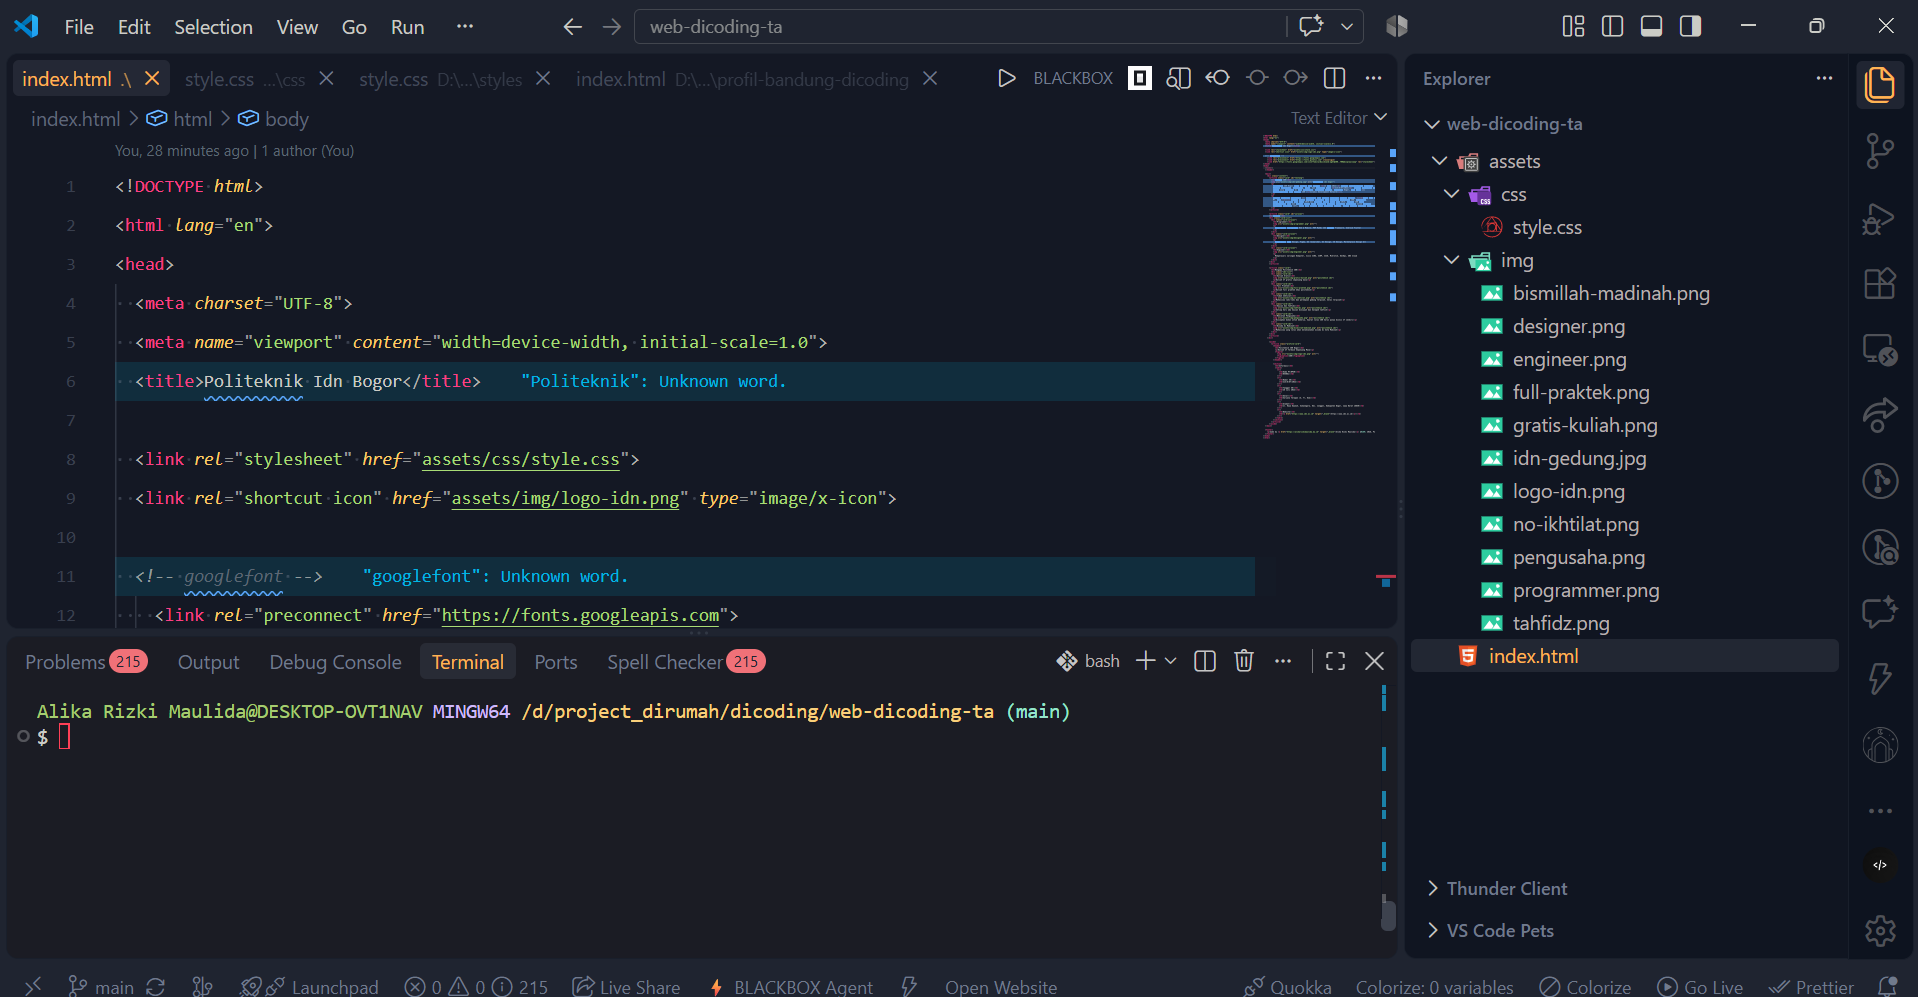The height and width of the screenshot is (997, 1918).
Task: Open the Run and Debug view
Action: coord(1880,218)
